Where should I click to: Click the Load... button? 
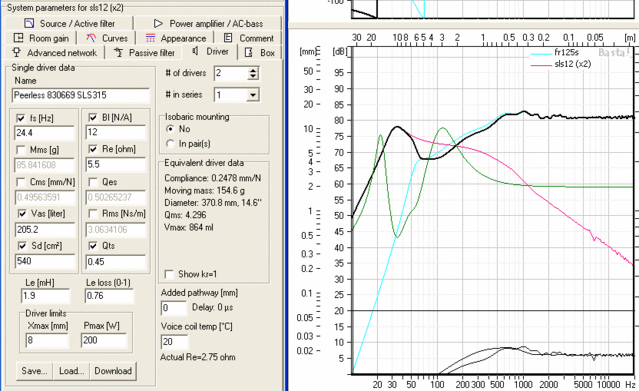click(x=71, y=371)
